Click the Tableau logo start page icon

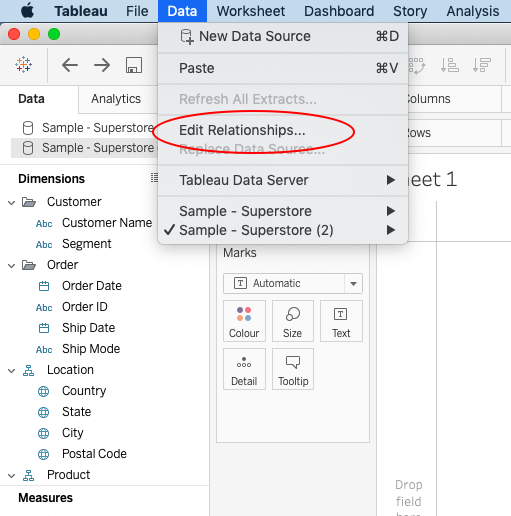23,65
